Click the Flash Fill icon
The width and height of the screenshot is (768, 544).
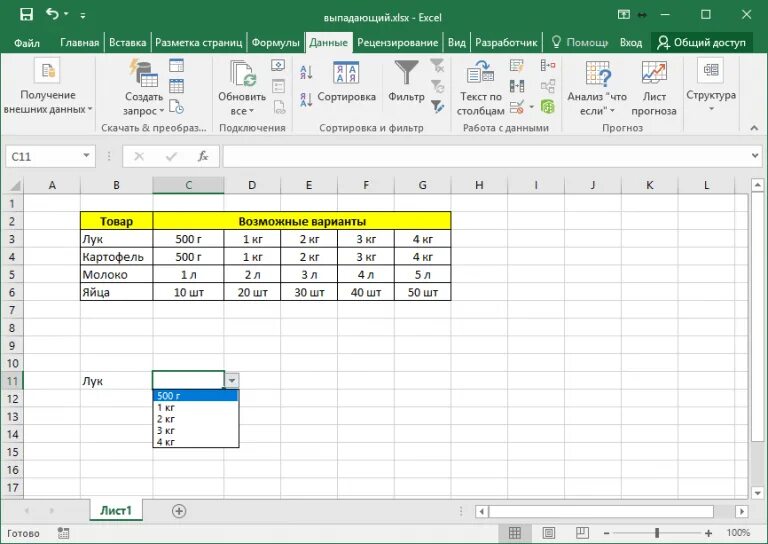point(517,65)
